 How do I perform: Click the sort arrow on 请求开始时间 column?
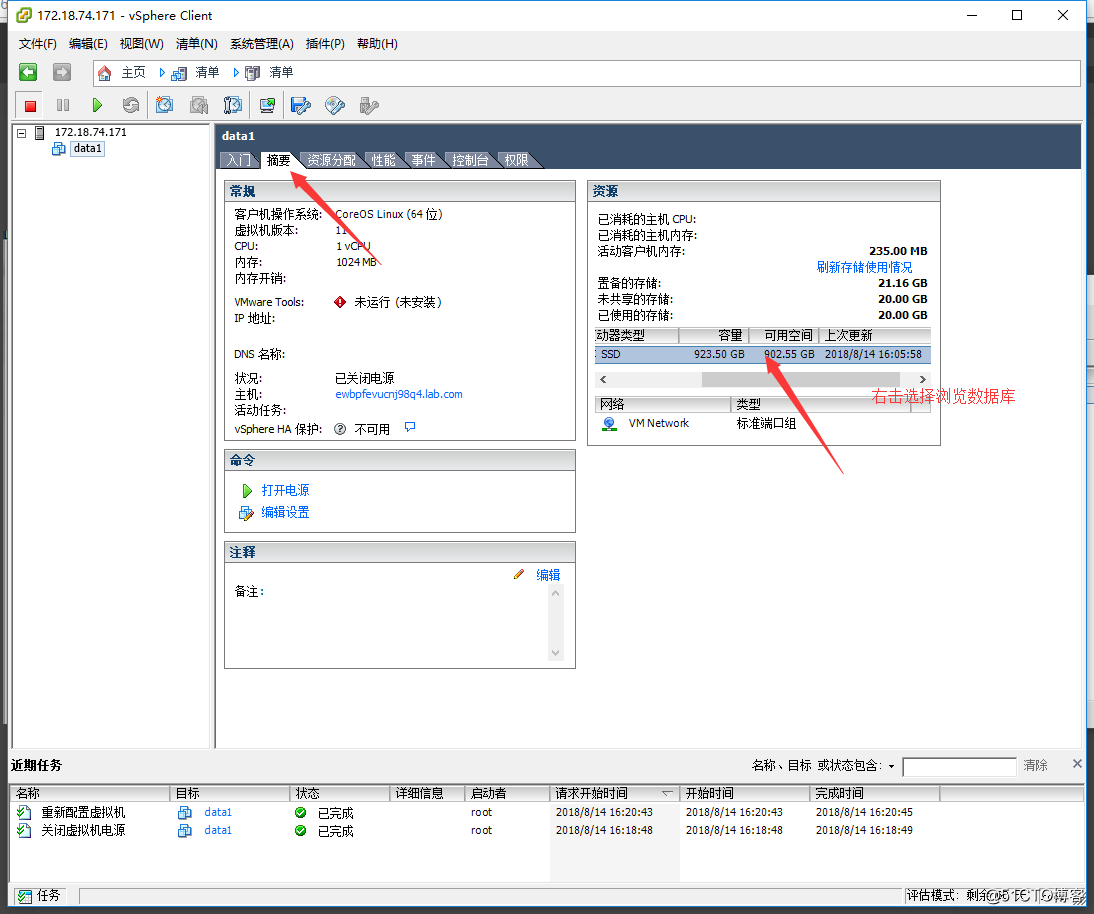667,793
